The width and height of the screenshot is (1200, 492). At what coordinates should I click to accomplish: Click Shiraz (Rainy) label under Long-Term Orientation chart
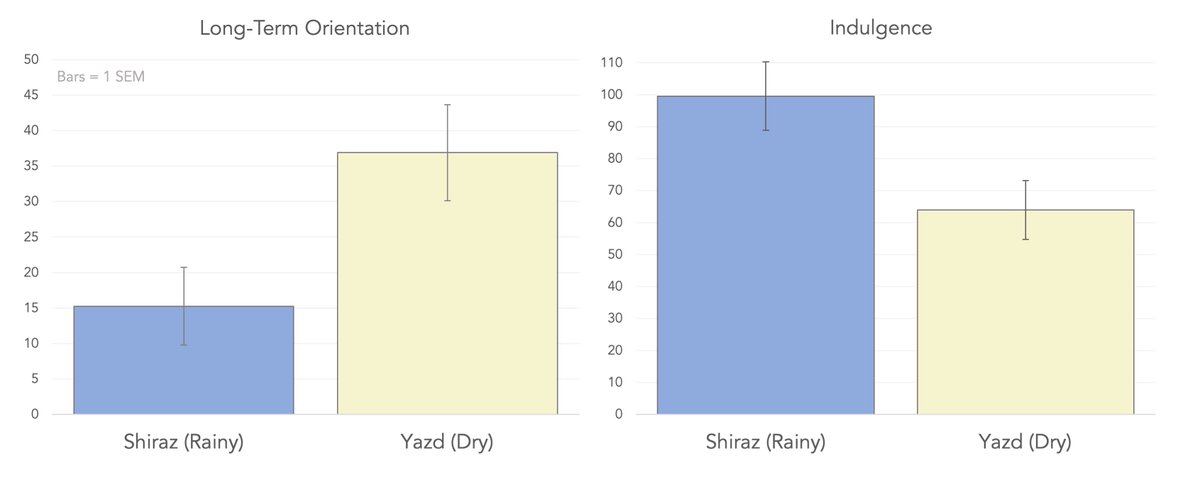[x=184, y=442]
